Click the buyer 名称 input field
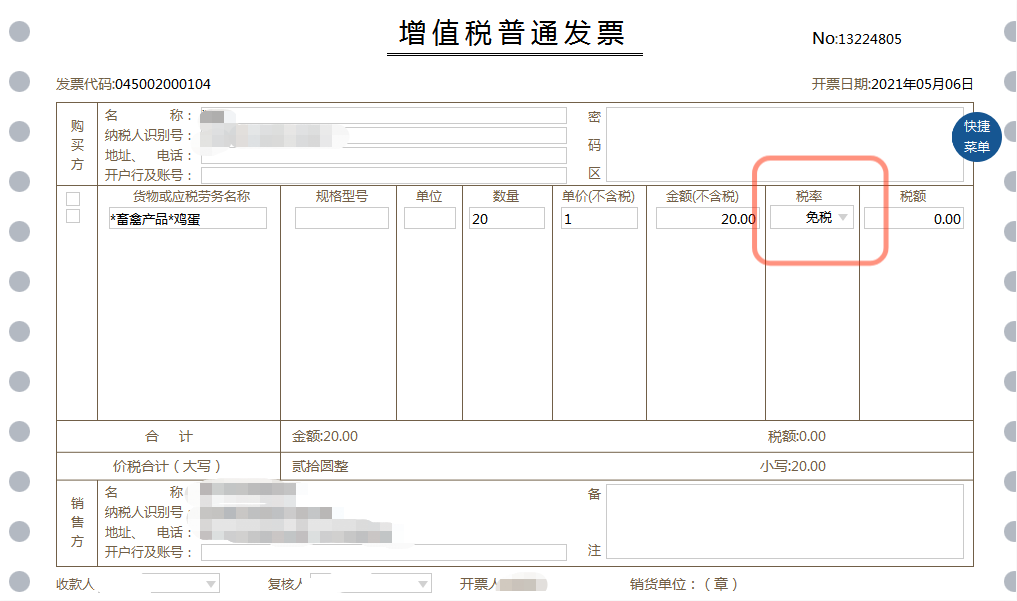This screenshot has height=601, width=1017. [x=383, y=116]
